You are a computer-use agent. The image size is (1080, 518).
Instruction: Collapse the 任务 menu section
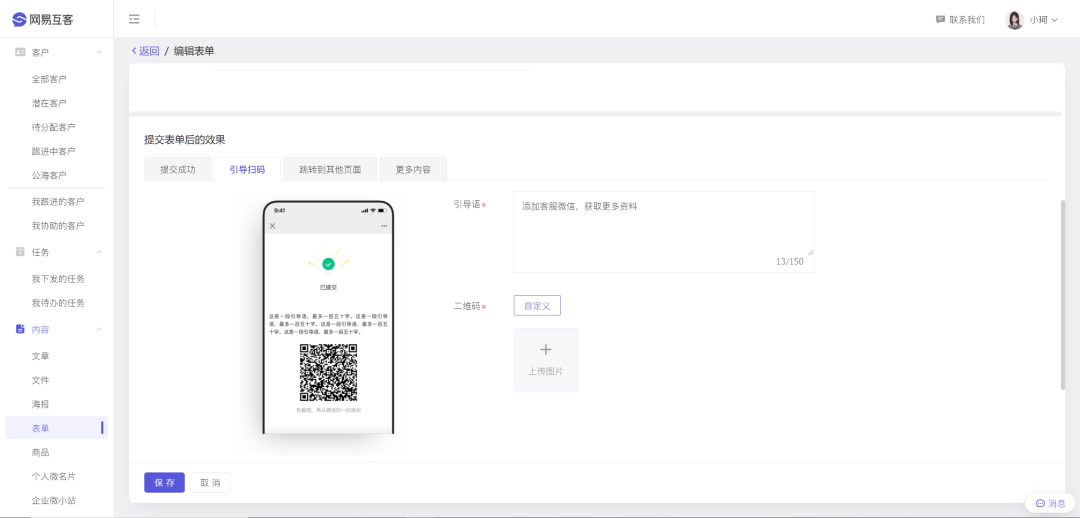(x=99, y=252)
